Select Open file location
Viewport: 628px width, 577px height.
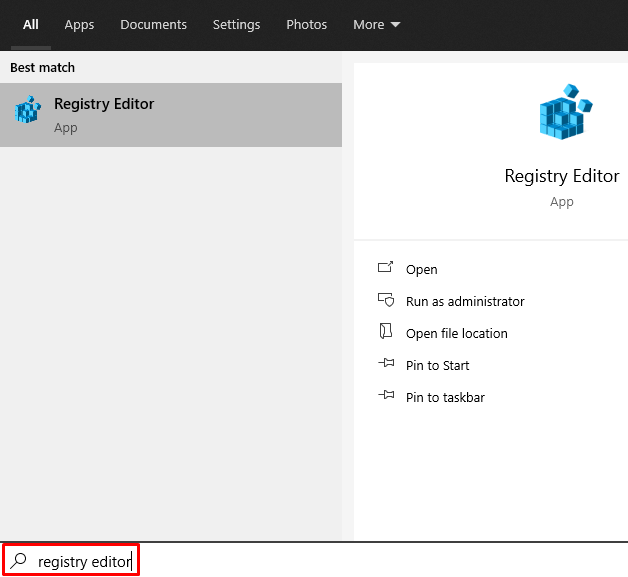pos(457,334)
